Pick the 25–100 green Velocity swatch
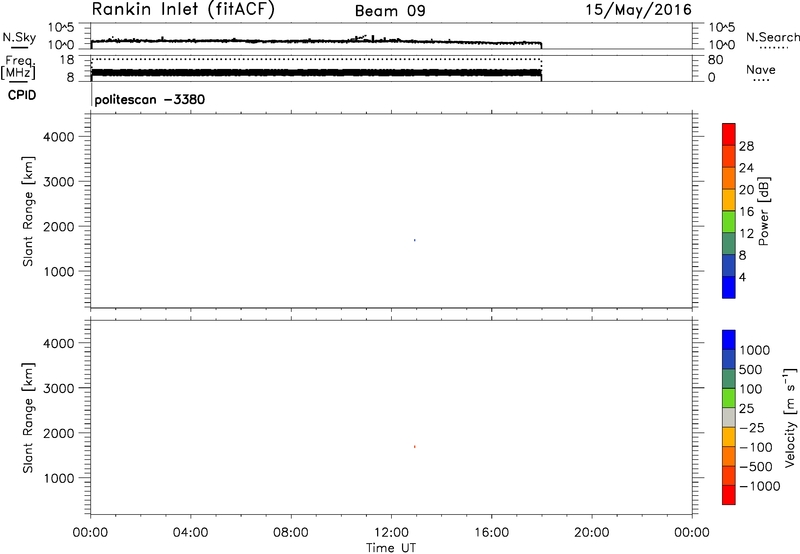800x554 pixels. click(729, 398)
